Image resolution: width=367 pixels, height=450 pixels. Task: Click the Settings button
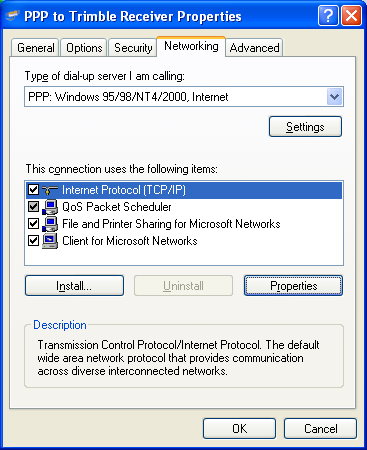(x=305, y=127)
